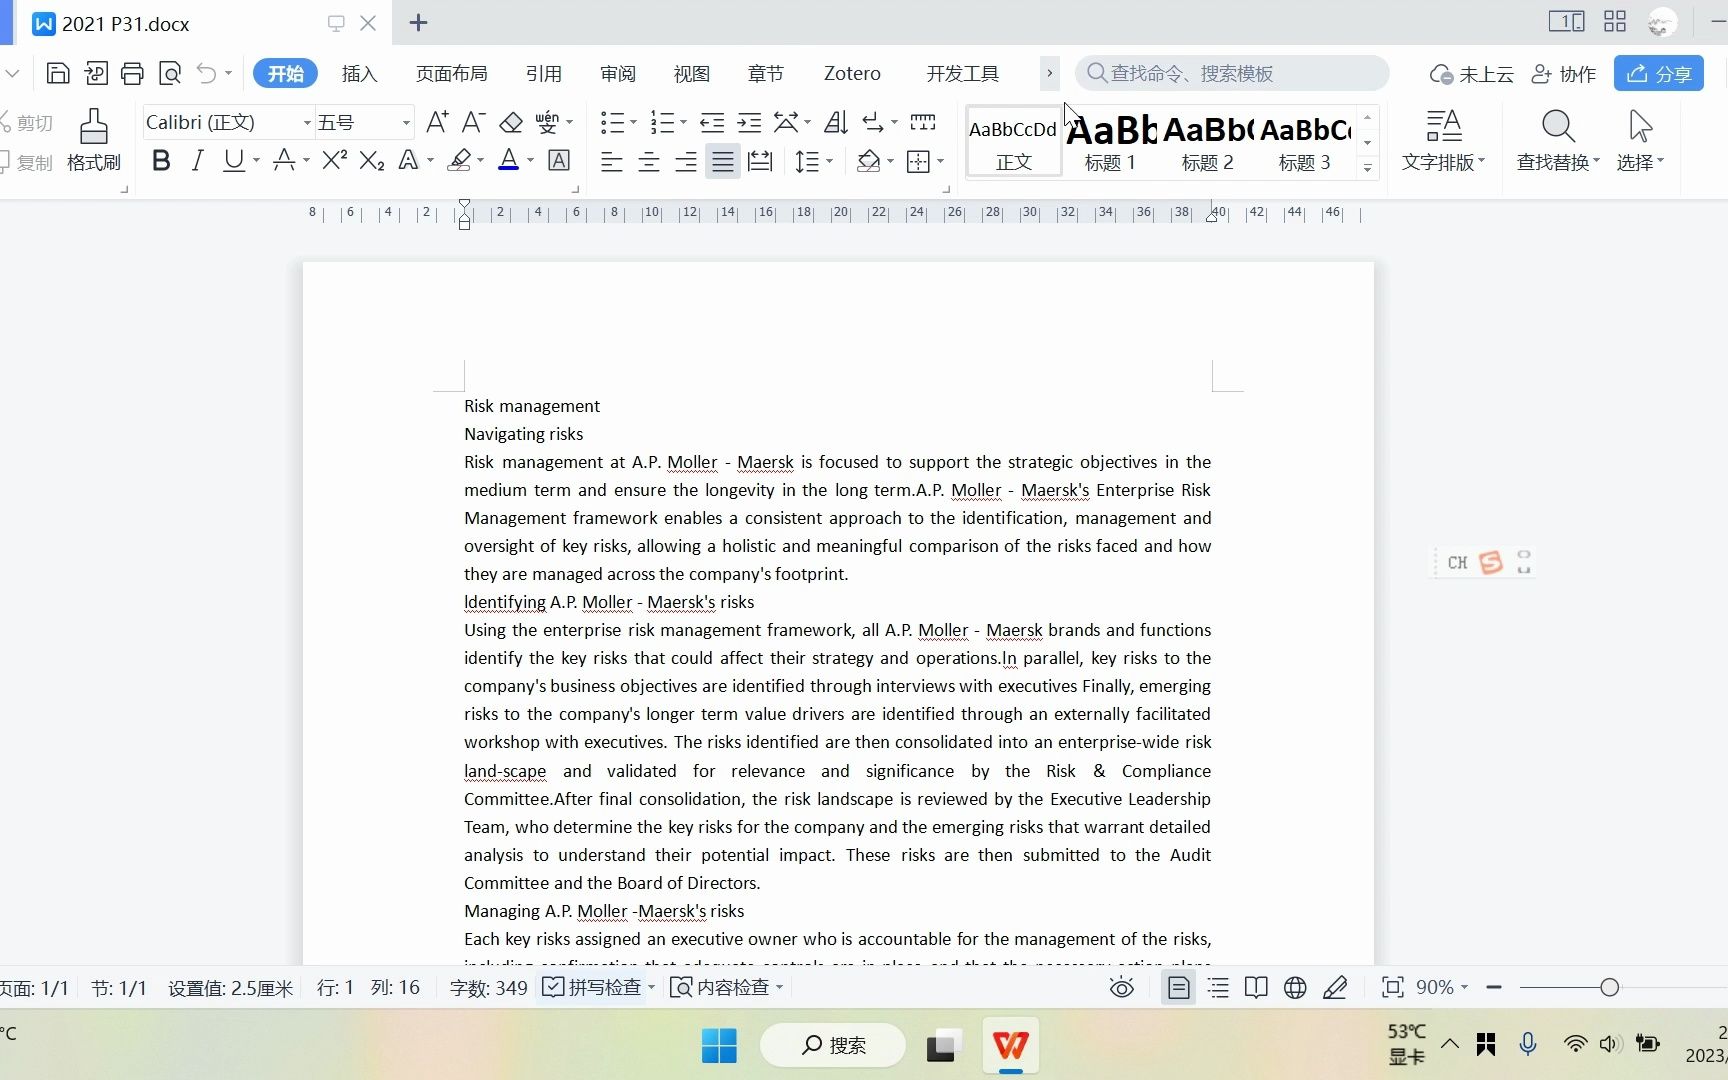The height and width of the screenshot is (1080, 1728).
Task: Click the bulleted list icon
Action: tap(612, 122)
